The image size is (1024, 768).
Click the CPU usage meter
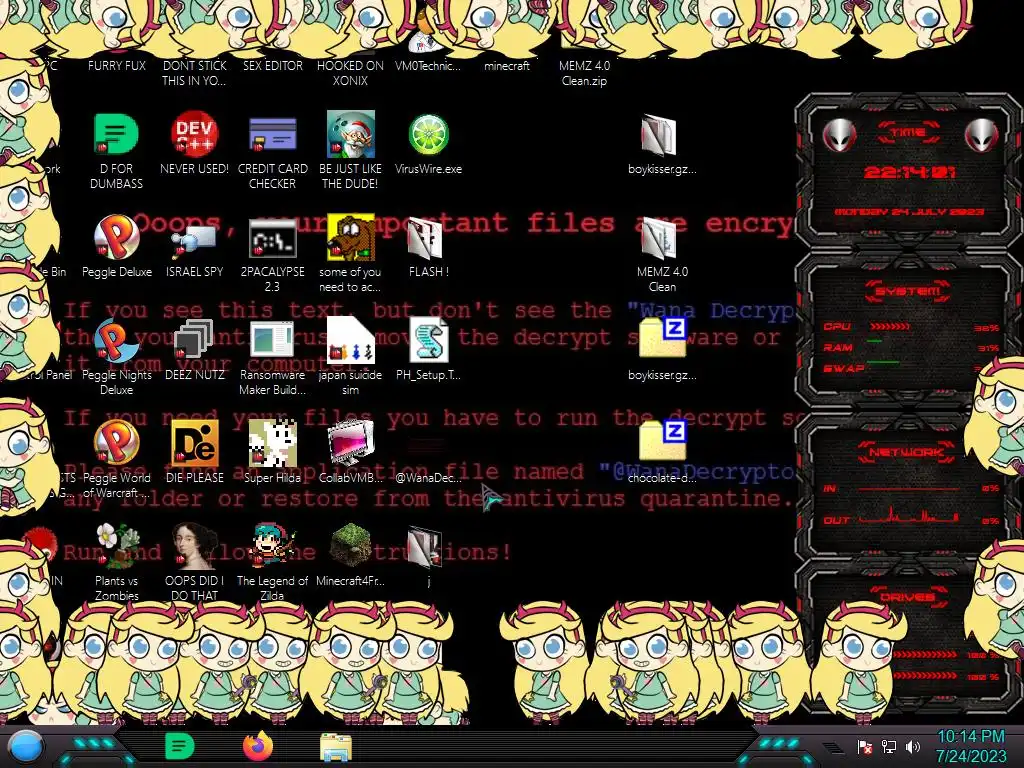pos(910,327)
